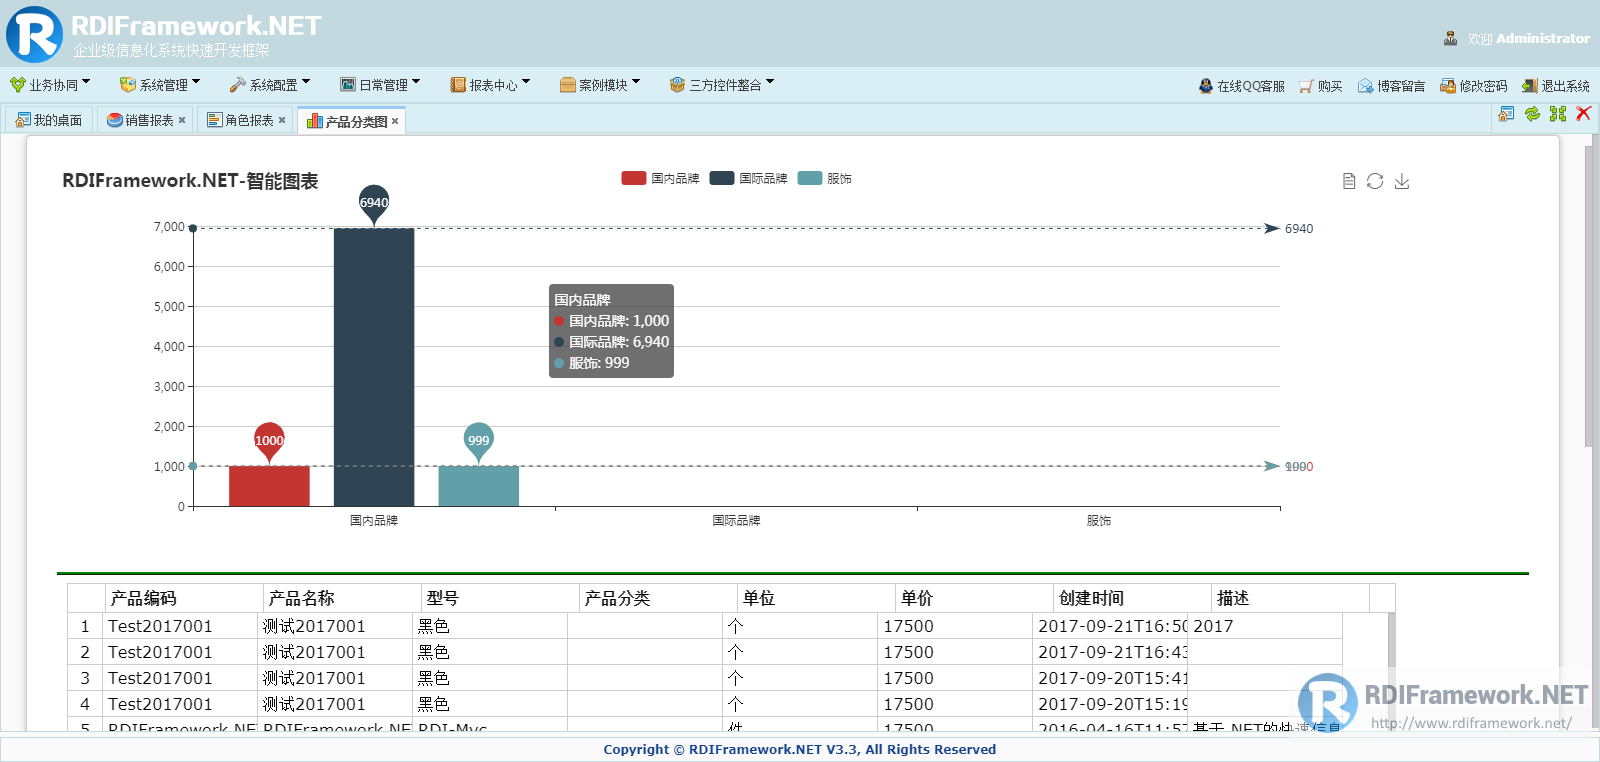
Task: Click the 17500 price in row 4
Action: [955, 704]
